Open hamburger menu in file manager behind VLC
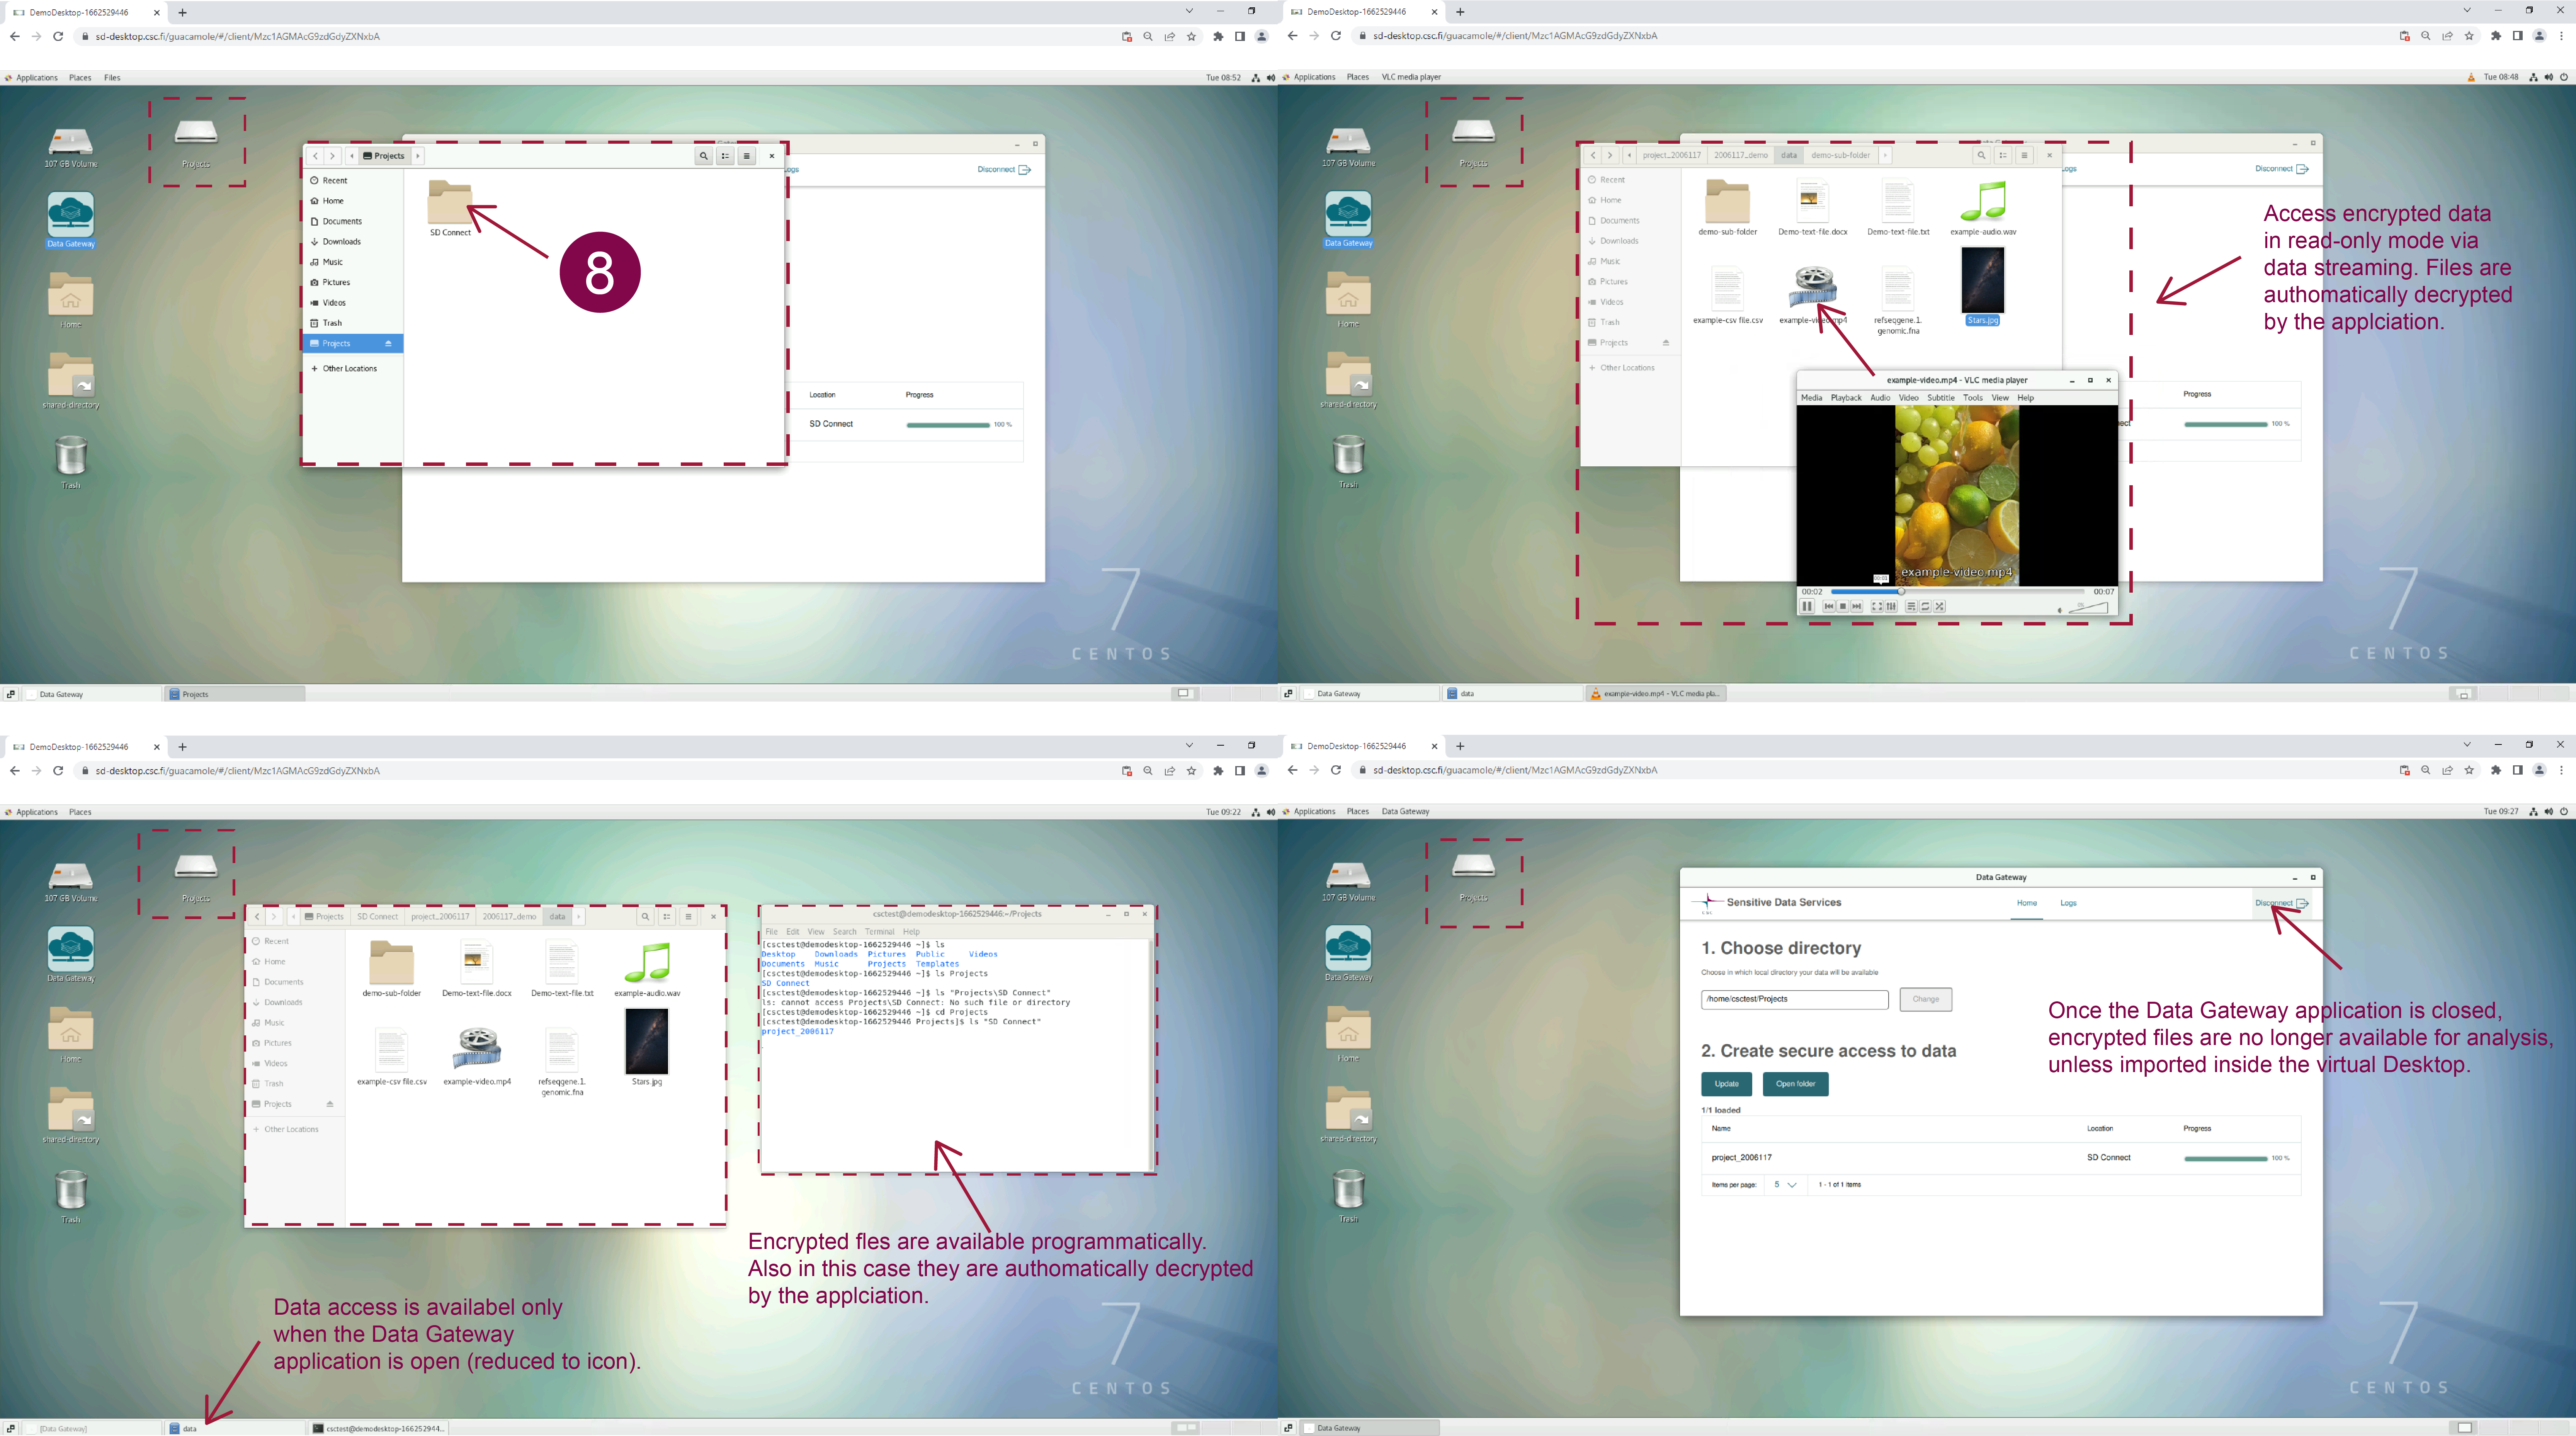 (2024, 155)
